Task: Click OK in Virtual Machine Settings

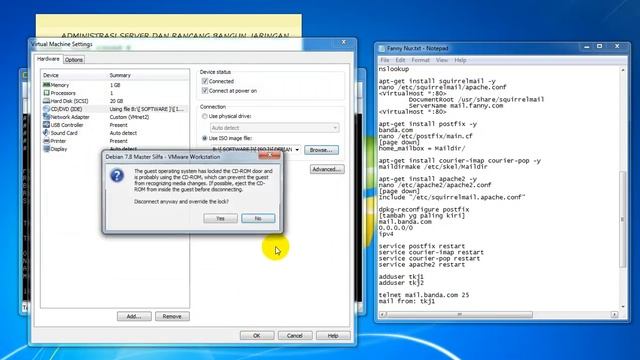Action: (x=257, y=336)
